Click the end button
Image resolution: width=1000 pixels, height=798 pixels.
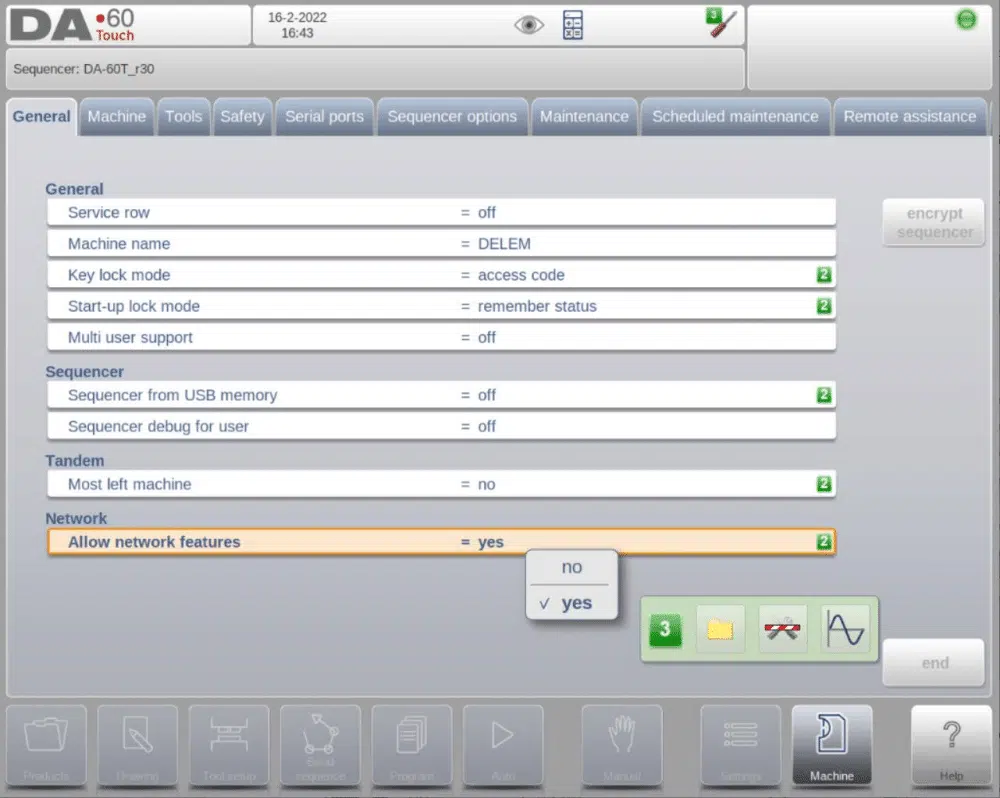934,663
